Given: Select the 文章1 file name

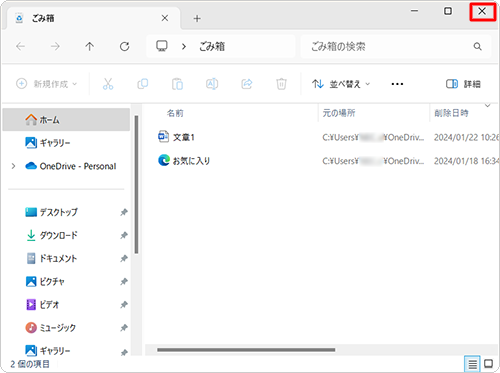Looking at the screenshot, I should pyautogui.click(x=184, y=137).
